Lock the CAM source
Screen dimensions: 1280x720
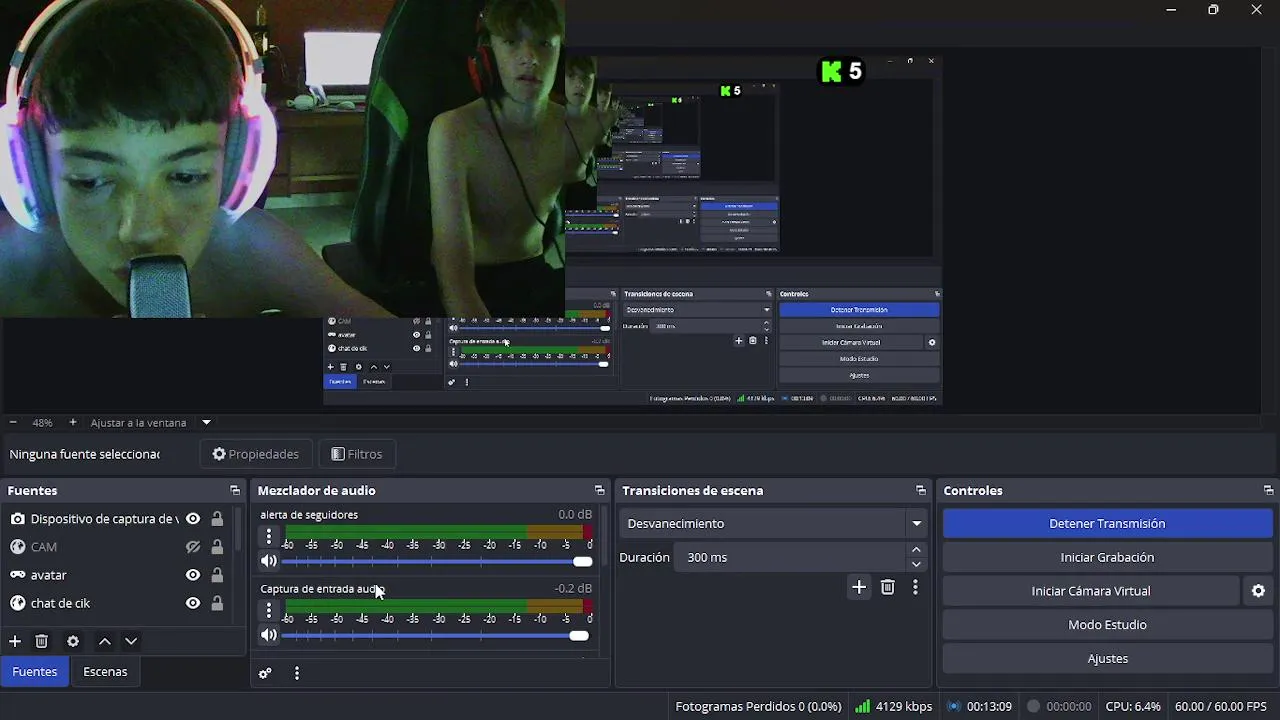(x=217, y=547)
